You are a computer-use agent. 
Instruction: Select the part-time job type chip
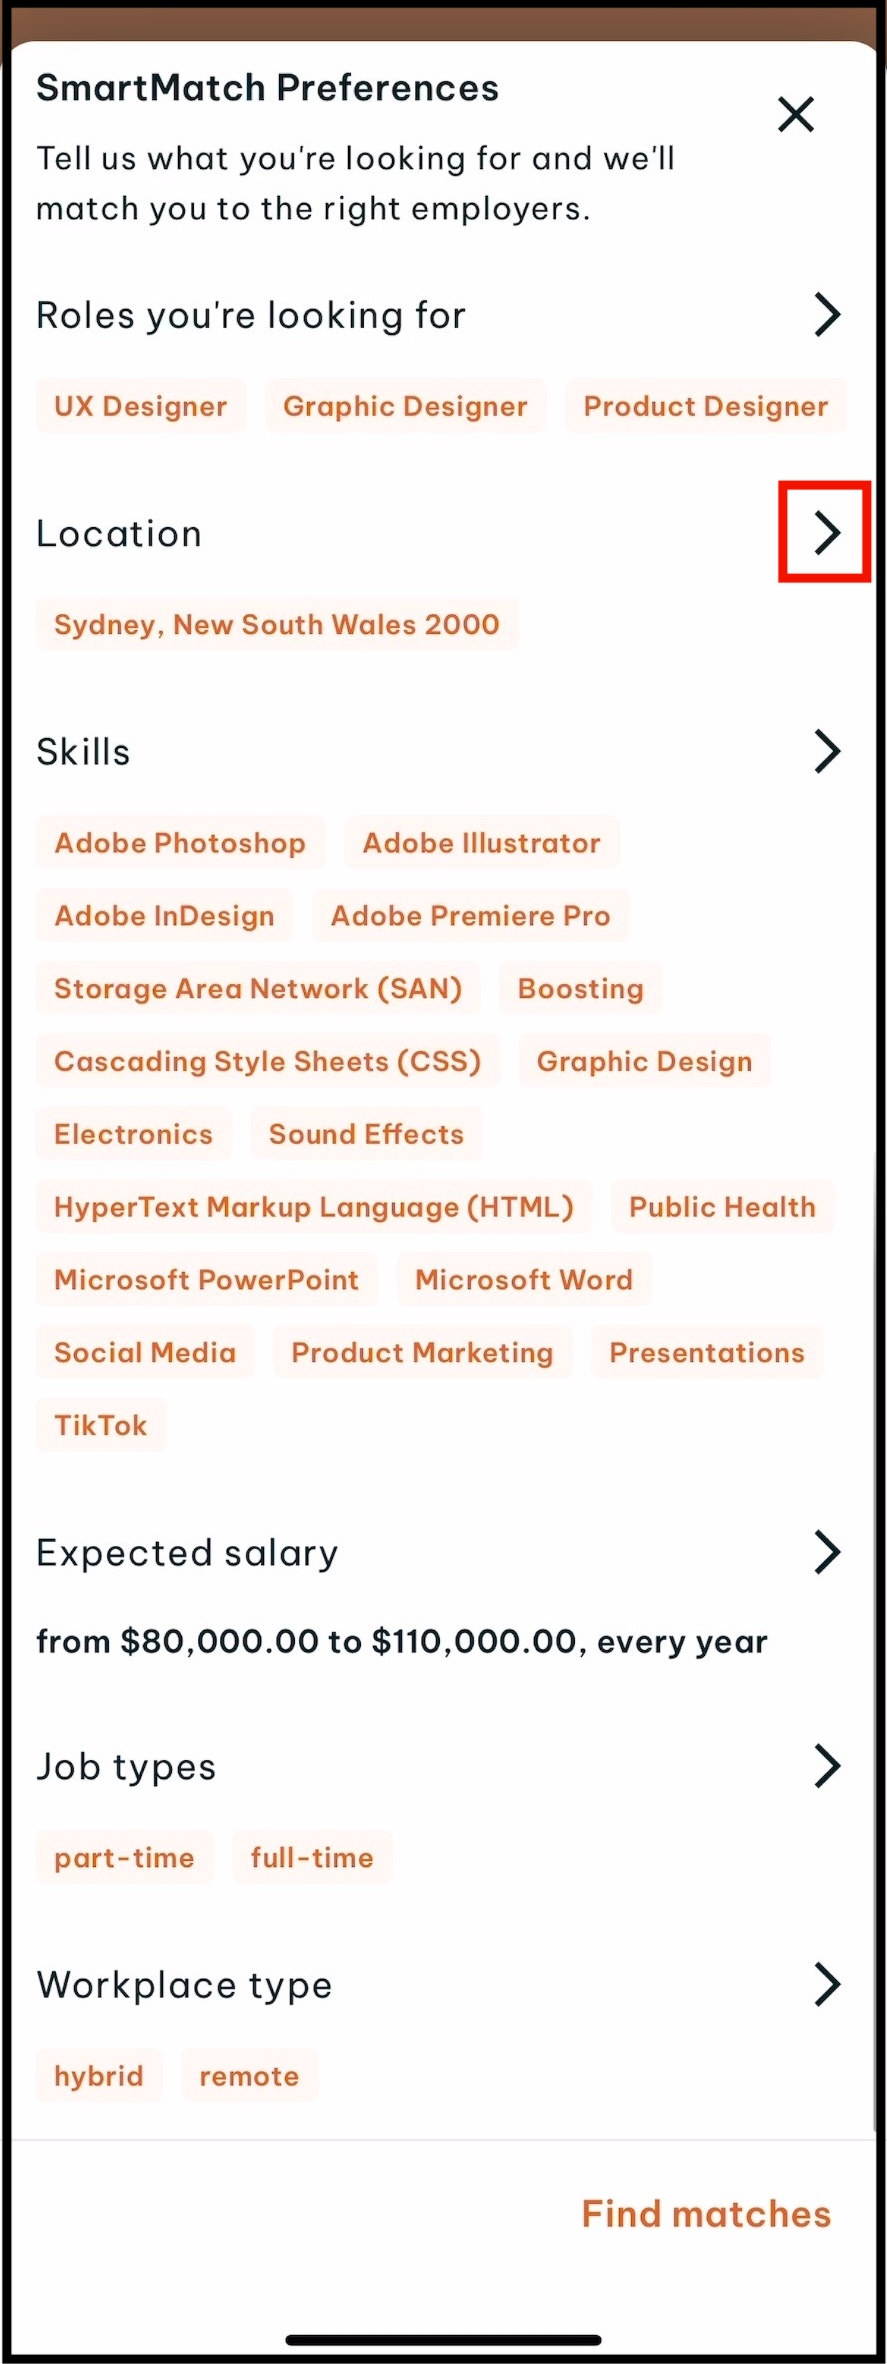(x=124, y=1858)
